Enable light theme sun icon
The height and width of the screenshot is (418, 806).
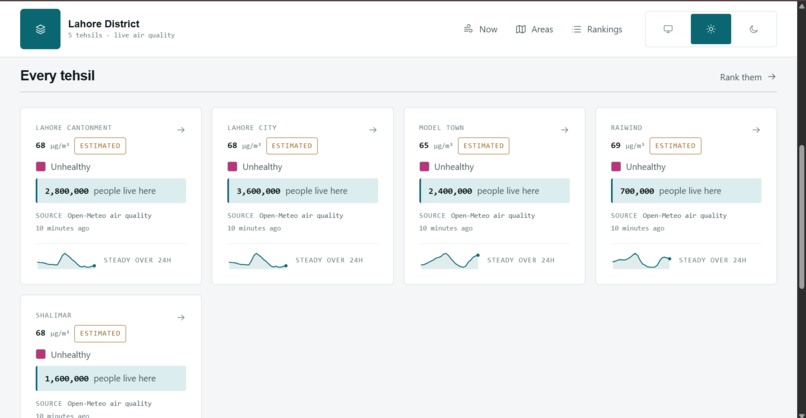coord(711,29)
